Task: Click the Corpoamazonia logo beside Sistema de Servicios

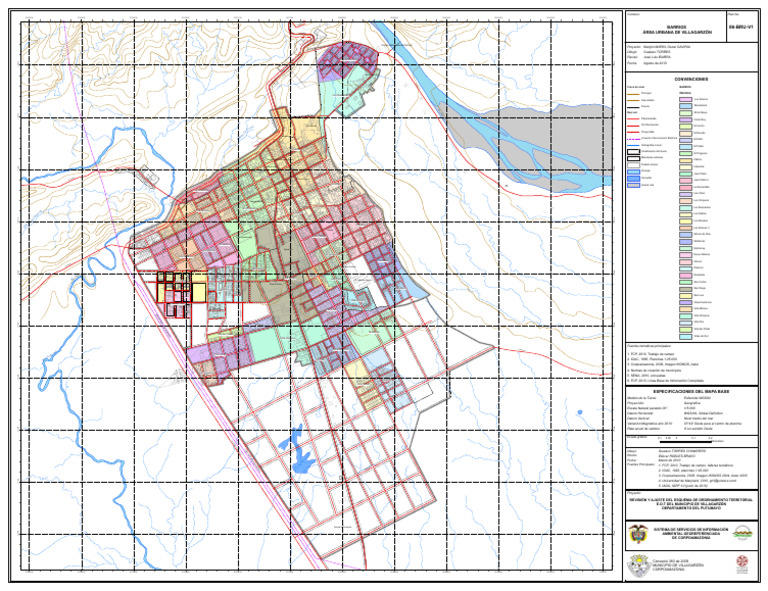Action: point(743,533)
